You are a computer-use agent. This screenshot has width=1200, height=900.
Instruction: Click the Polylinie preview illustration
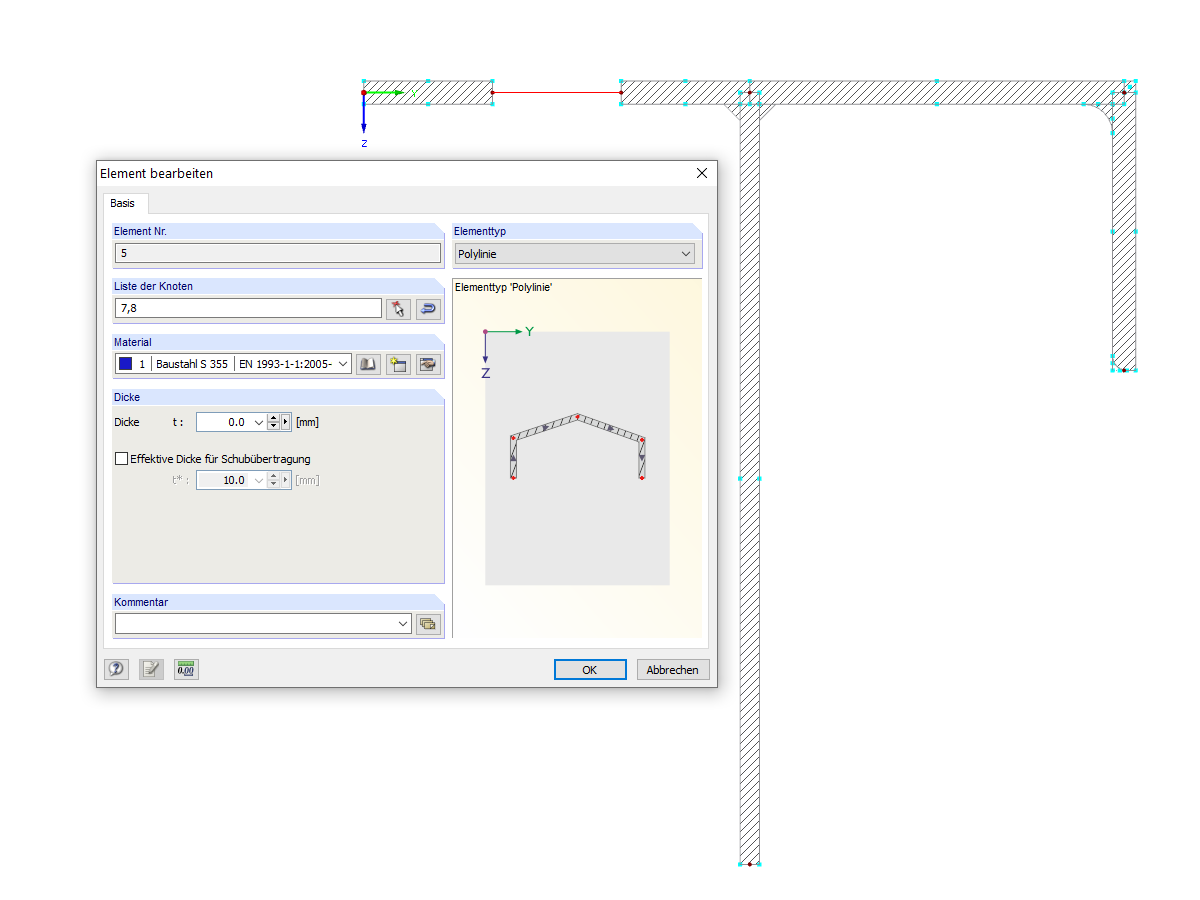click(x=577, y=458)
